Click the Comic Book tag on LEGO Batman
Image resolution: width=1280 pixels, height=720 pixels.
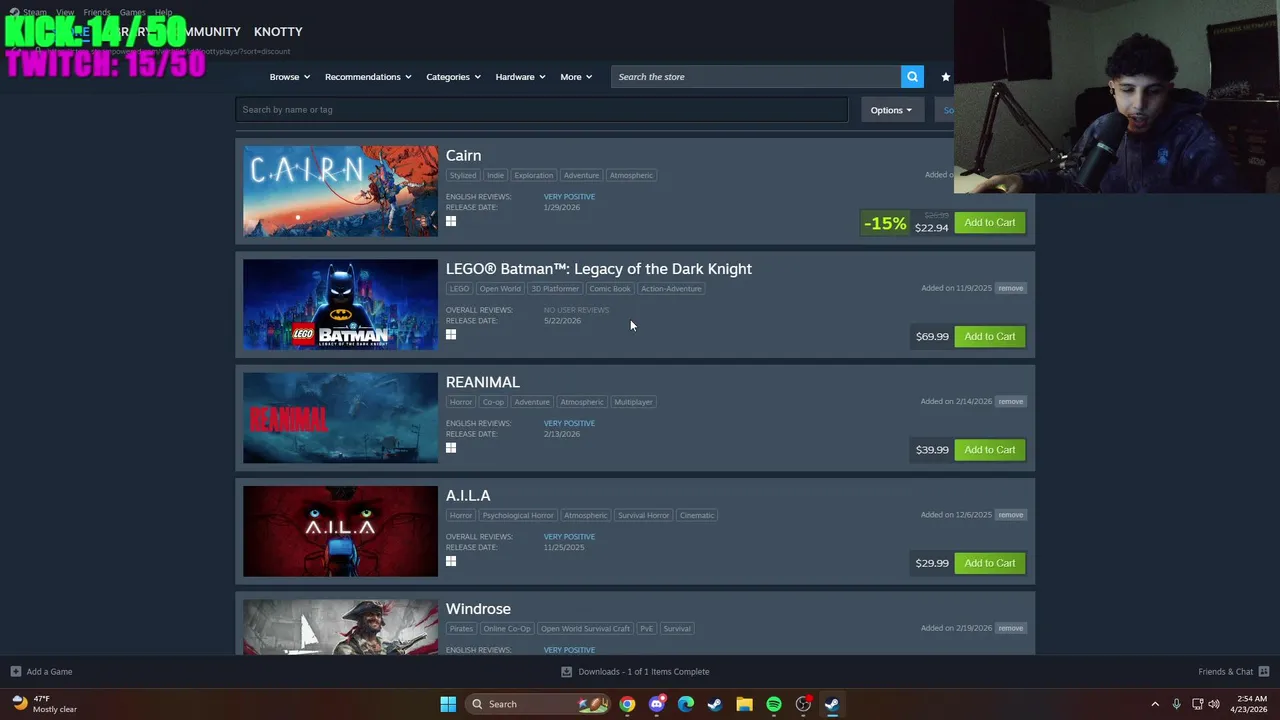click(610, 289)
